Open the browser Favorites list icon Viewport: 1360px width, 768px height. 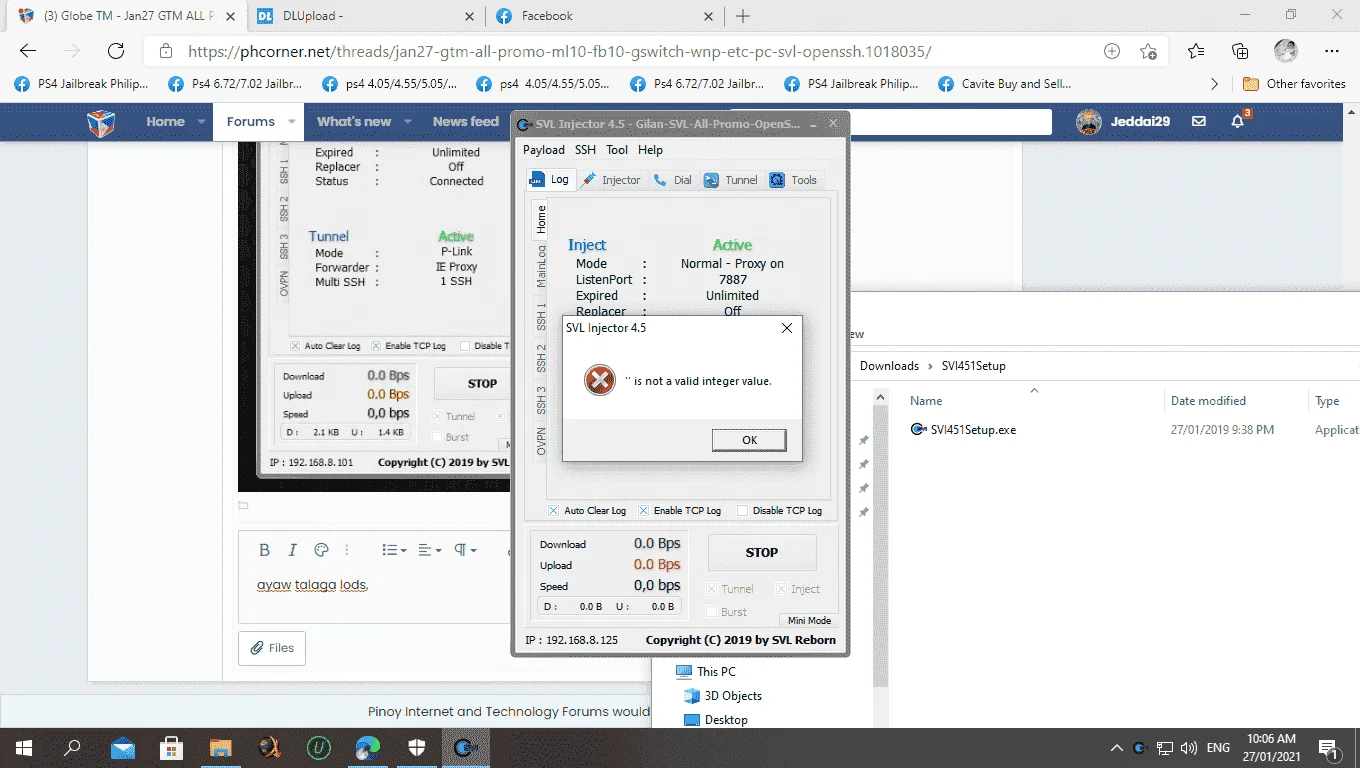[1196, 51]
